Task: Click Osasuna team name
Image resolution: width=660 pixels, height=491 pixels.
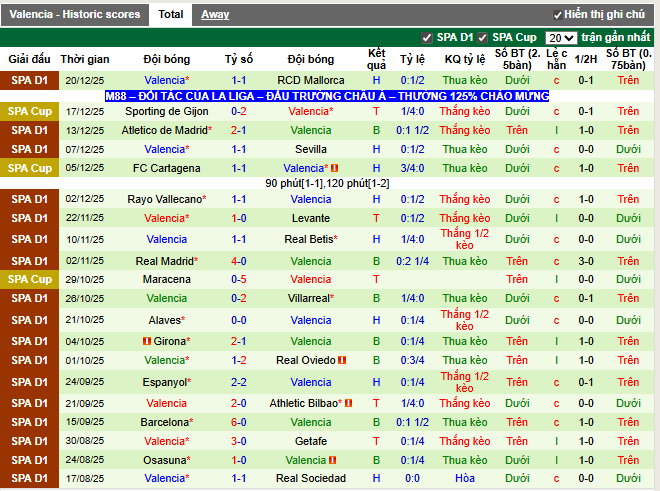Action: pyautogui.click(x=165, y=460)
